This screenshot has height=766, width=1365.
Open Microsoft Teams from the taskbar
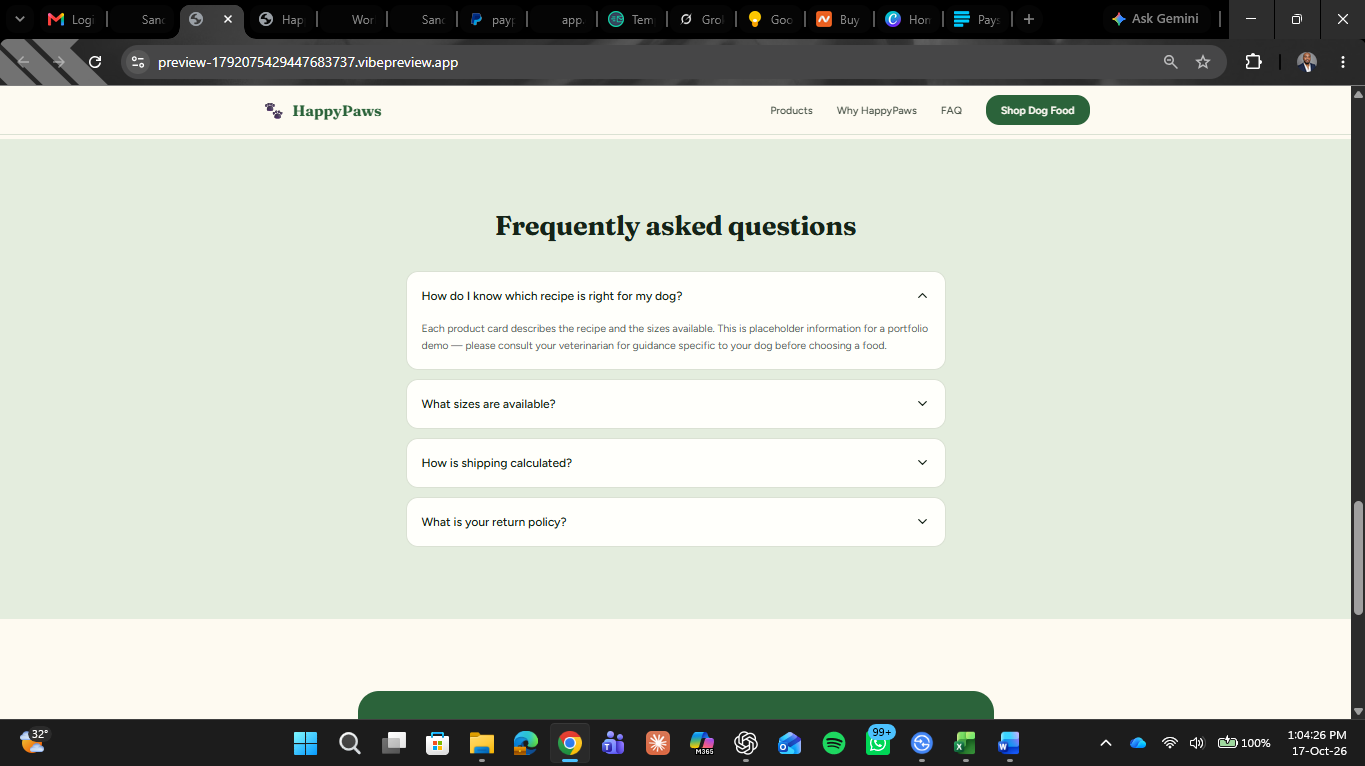pos(613,743)
